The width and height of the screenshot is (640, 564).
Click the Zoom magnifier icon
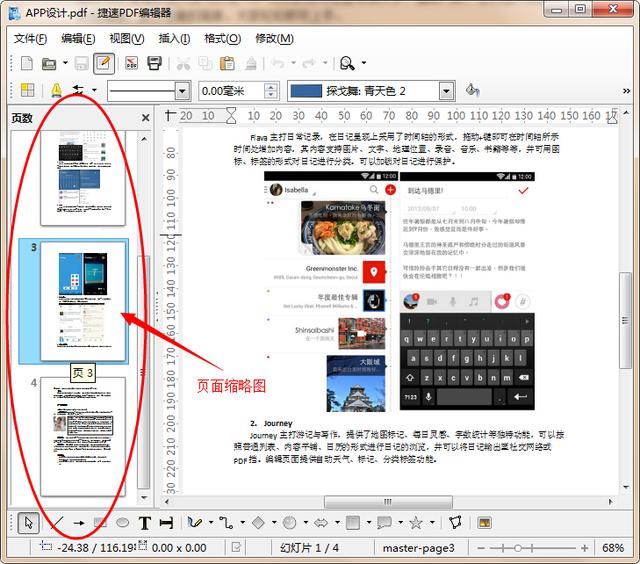(x=347, y=63)
